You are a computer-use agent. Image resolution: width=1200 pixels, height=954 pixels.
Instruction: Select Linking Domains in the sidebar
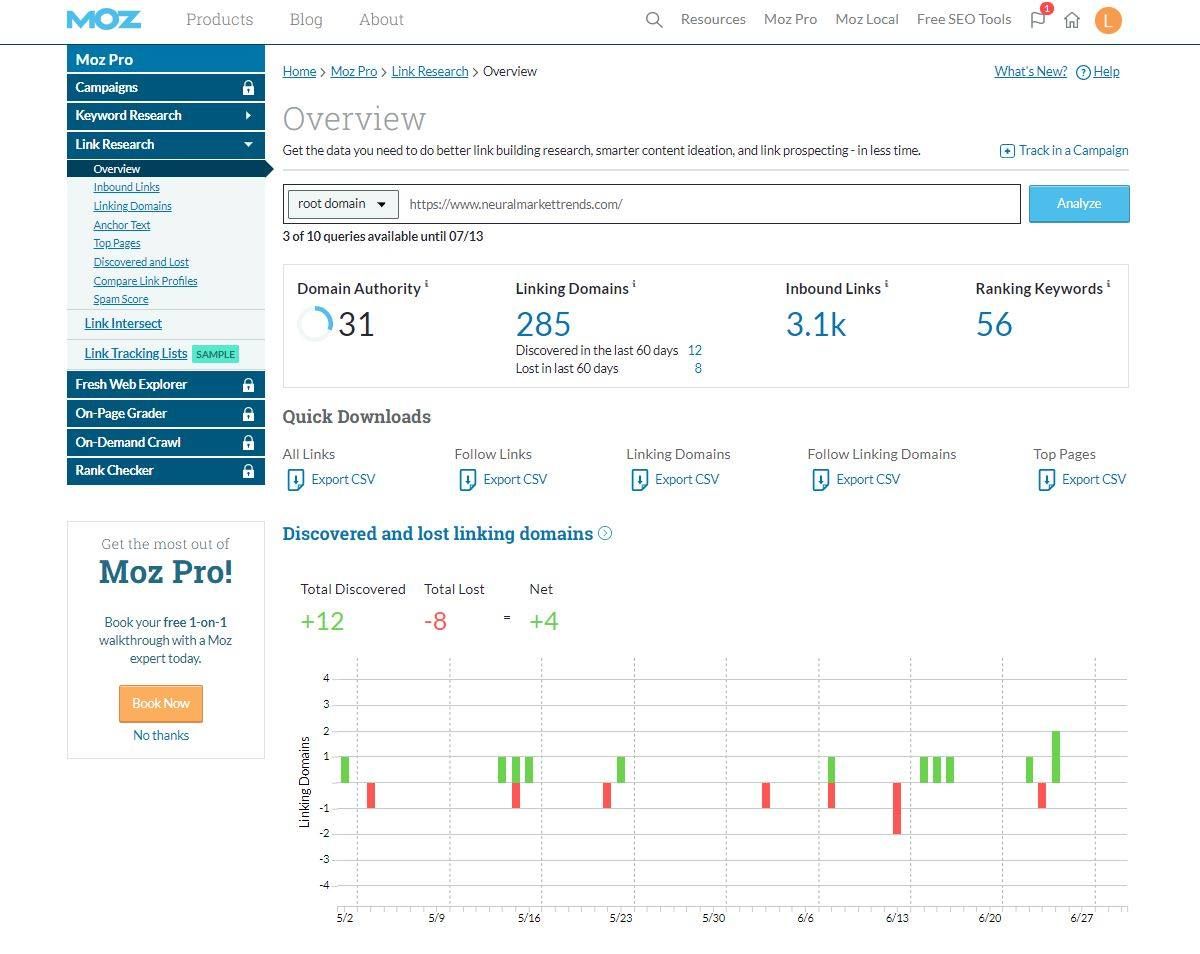(x=133, y=207)
